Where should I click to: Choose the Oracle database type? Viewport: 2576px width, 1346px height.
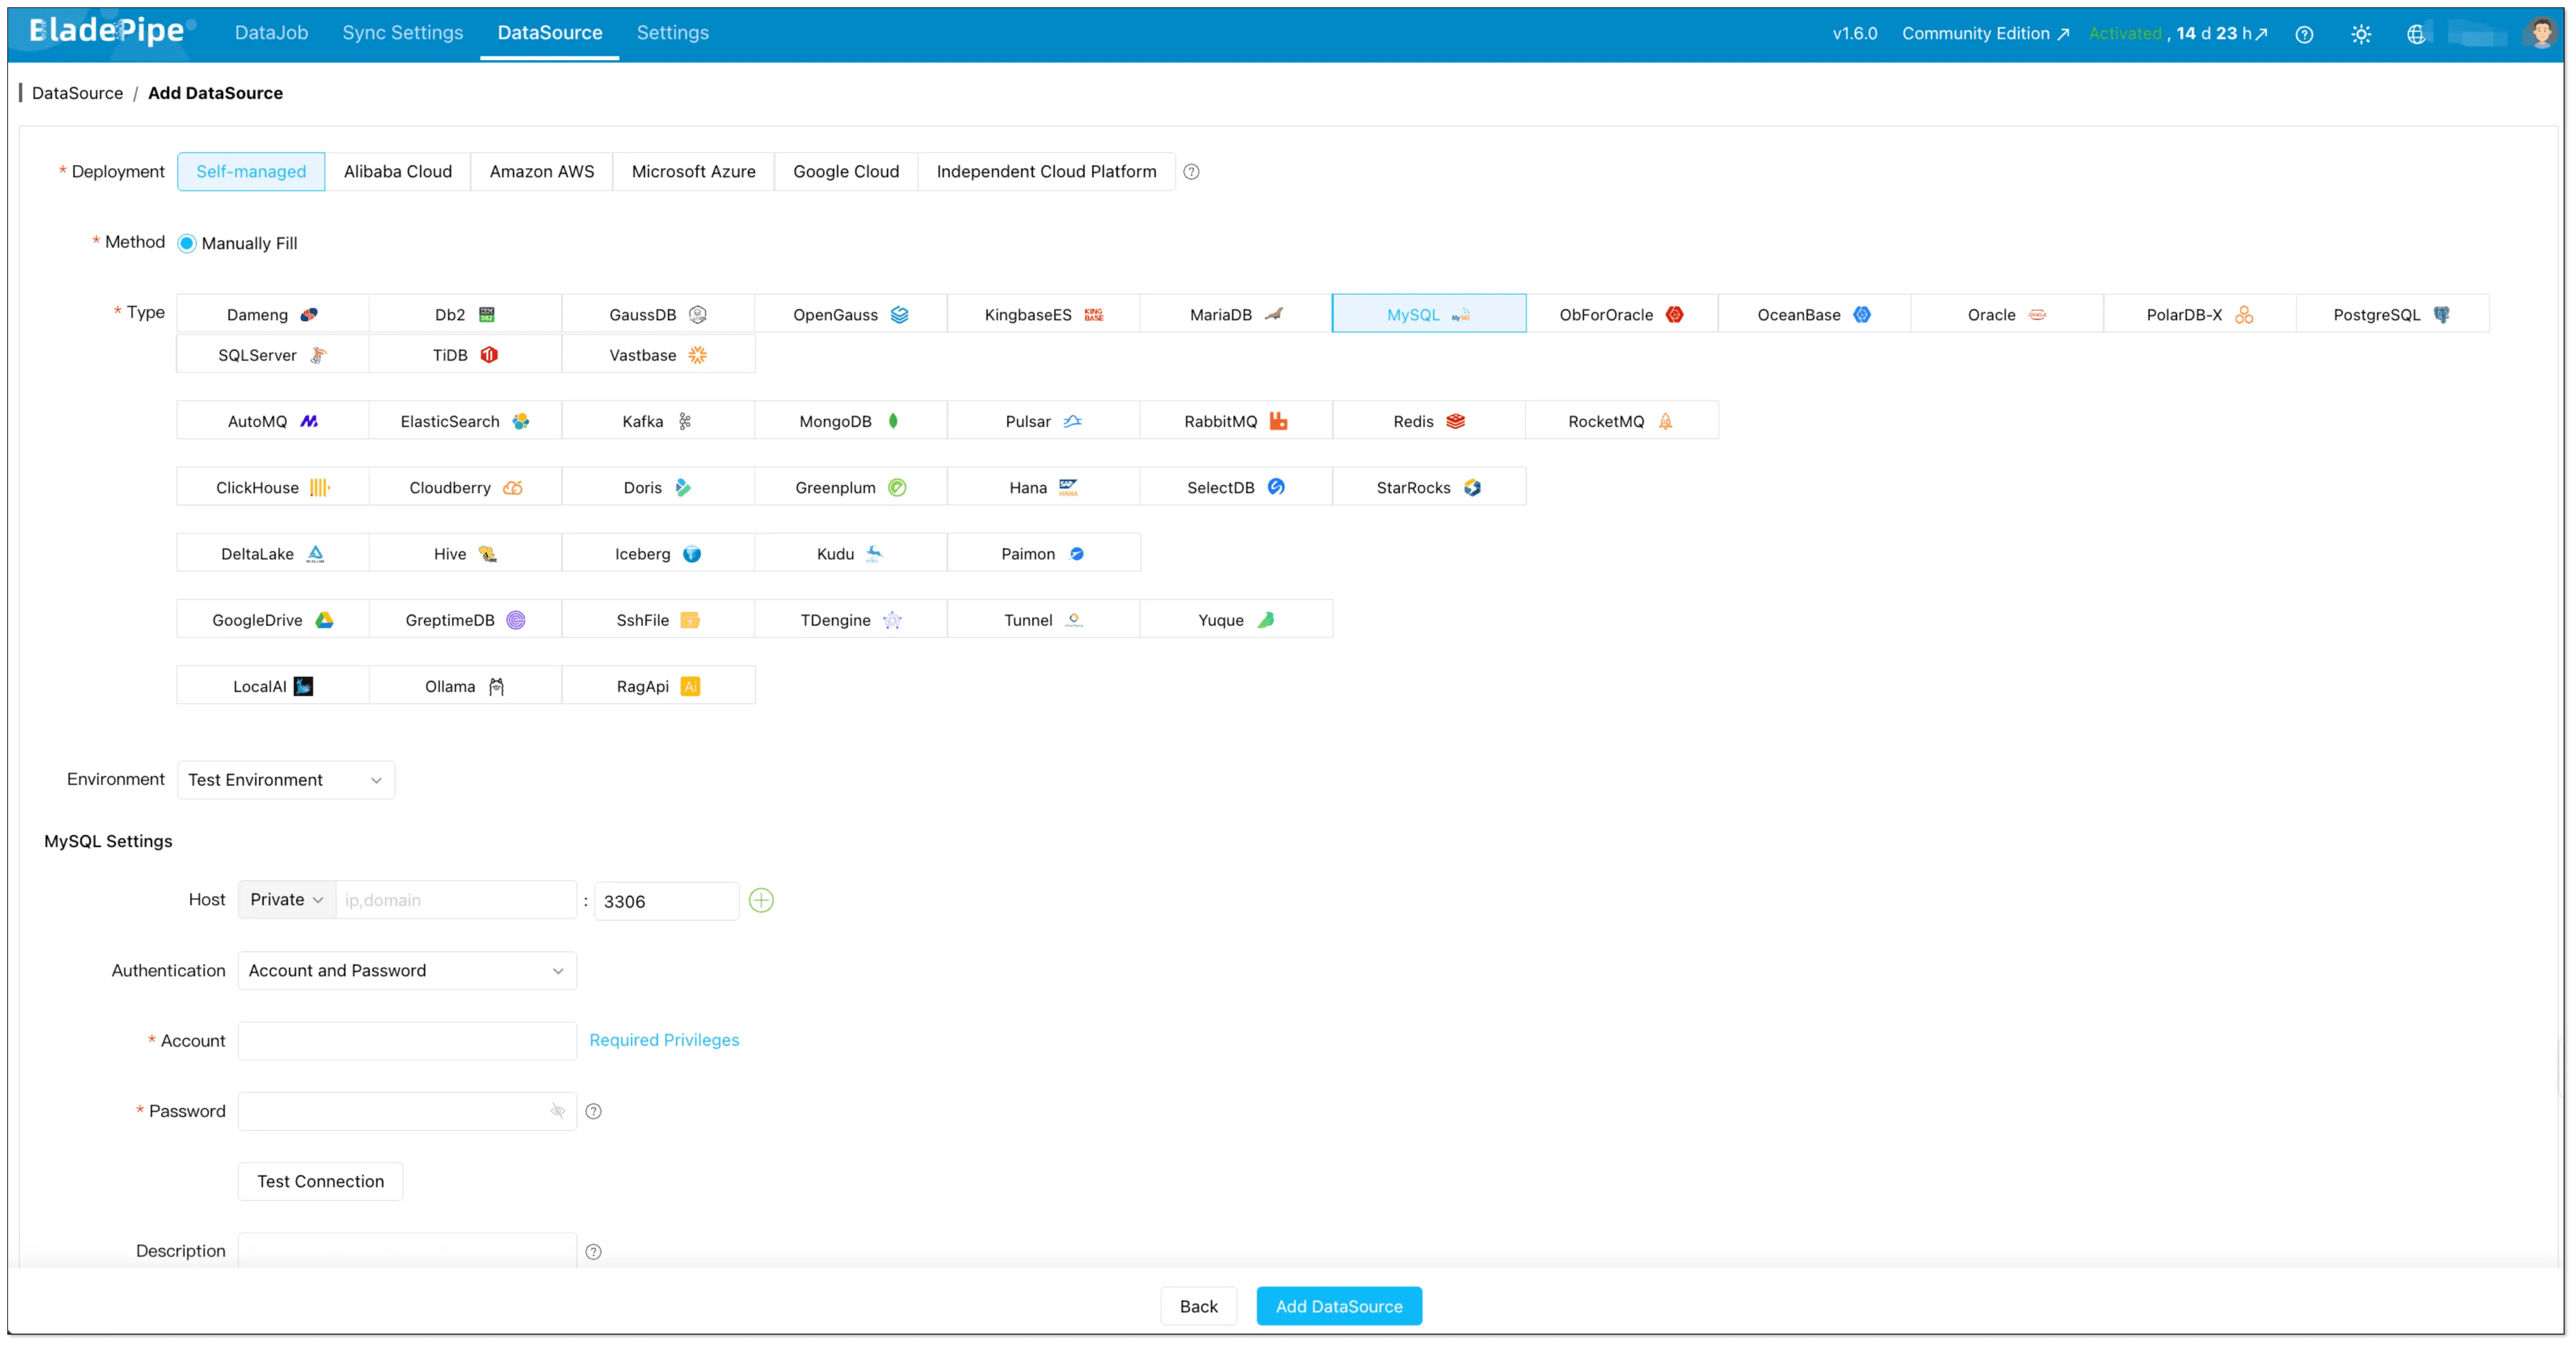[2006, 314]
